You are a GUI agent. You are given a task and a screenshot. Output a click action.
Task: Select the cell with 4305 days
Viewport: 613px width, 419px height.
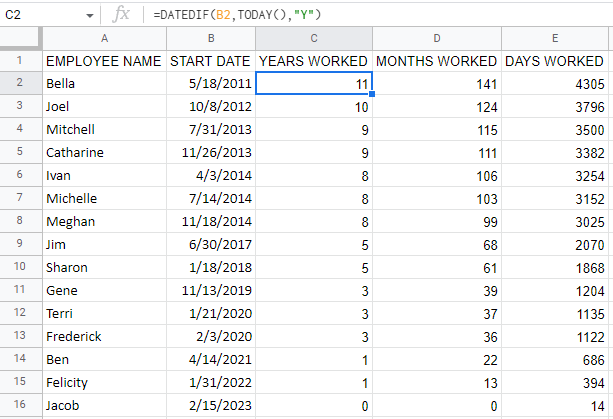pos(556,84)
